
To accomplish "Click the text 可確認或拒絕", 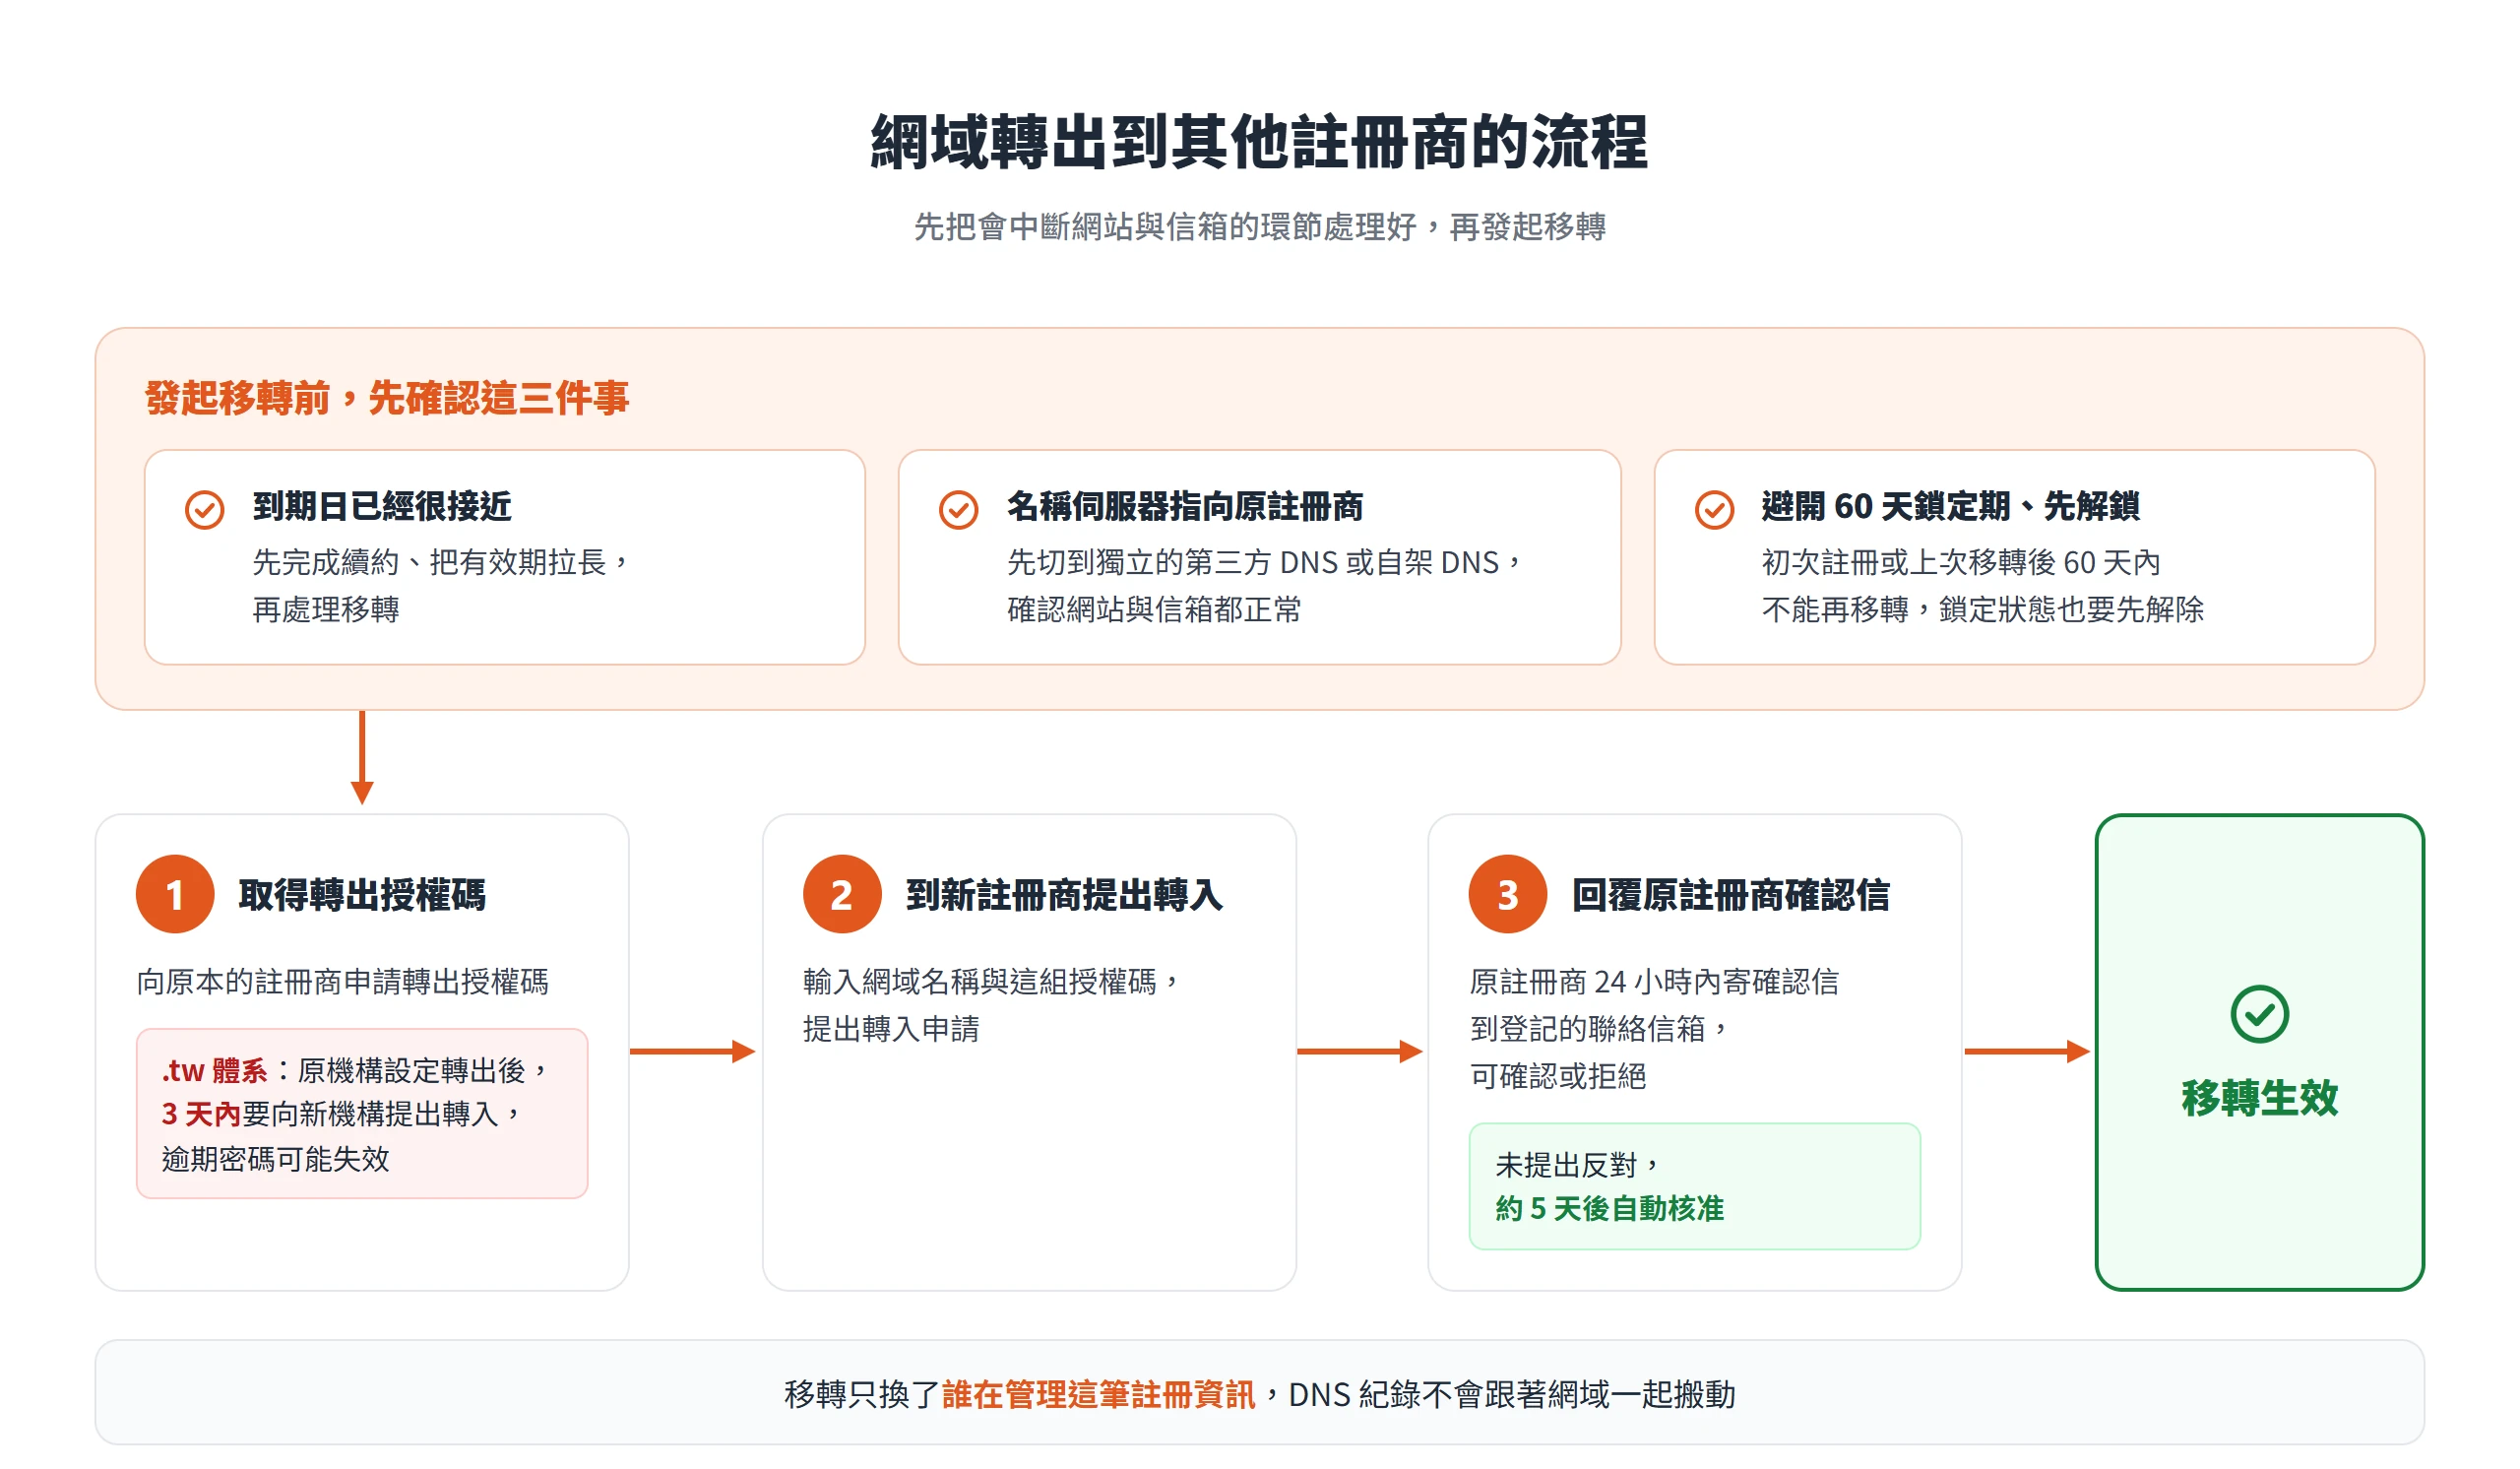I will click(x=1558, y=1075).
